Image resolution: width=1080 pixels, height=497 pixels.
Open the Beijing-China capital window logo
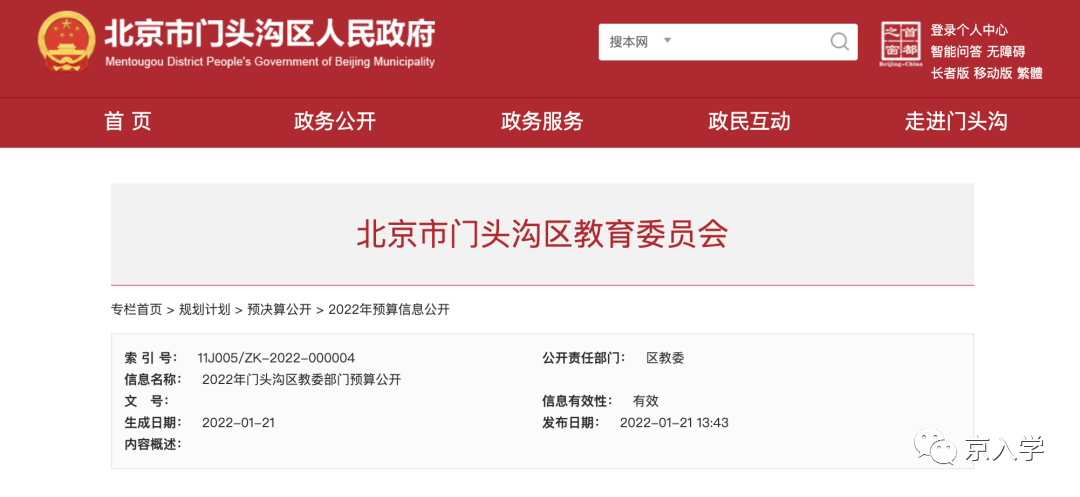pos(901,45)
